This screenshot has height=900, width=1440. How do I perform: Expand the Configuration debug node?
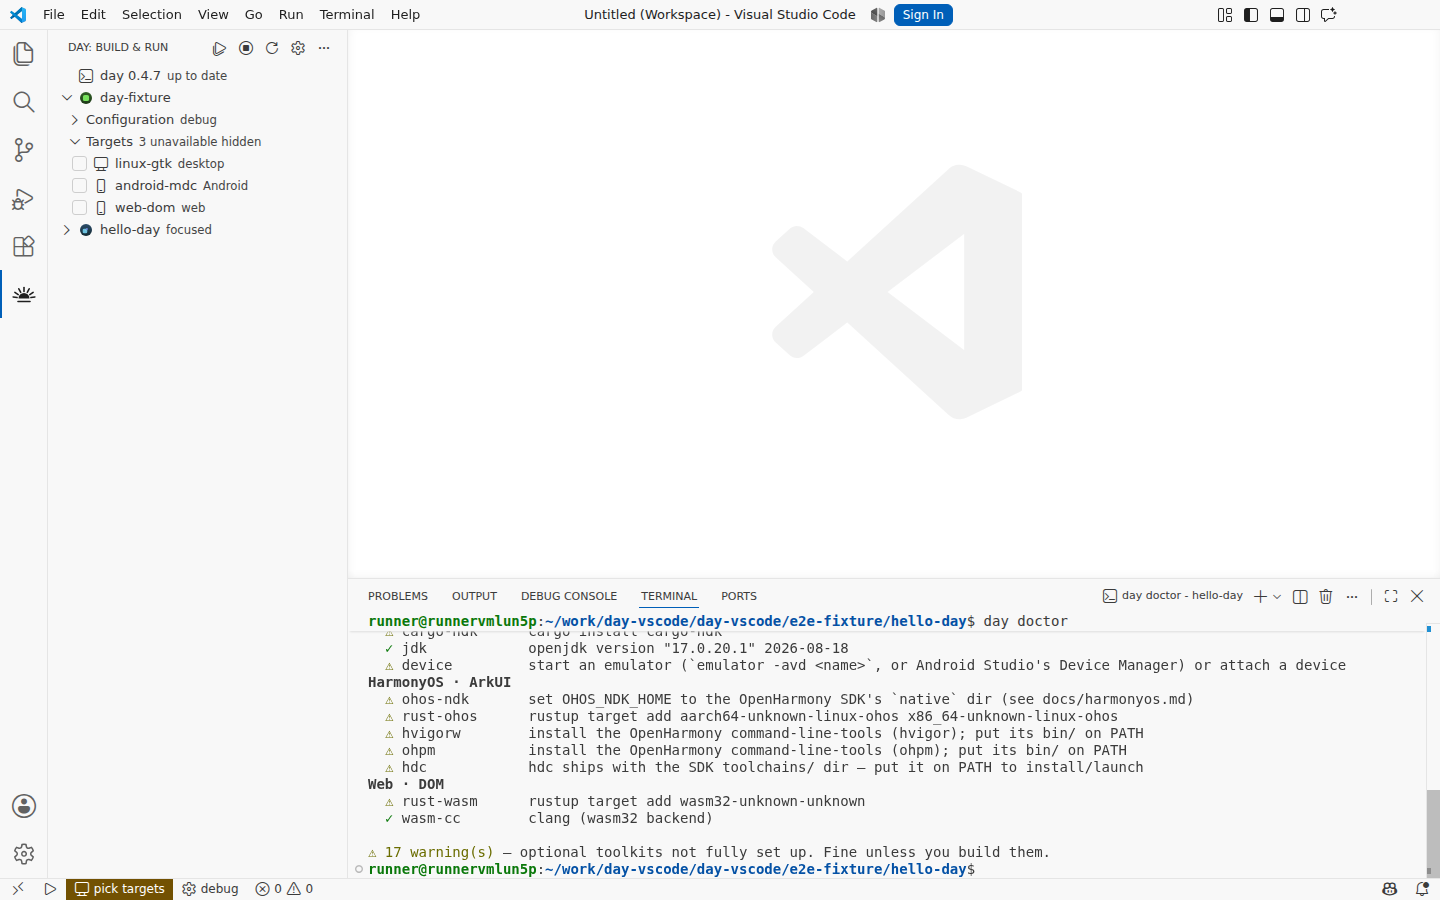75,120
